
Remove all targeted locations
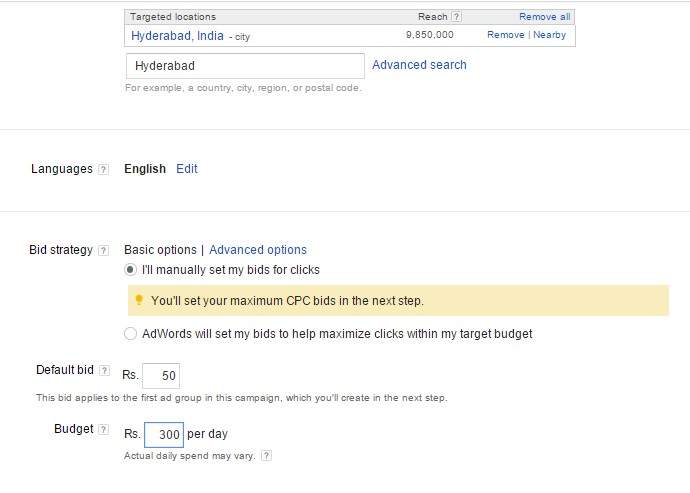click(x=544, y=17)
